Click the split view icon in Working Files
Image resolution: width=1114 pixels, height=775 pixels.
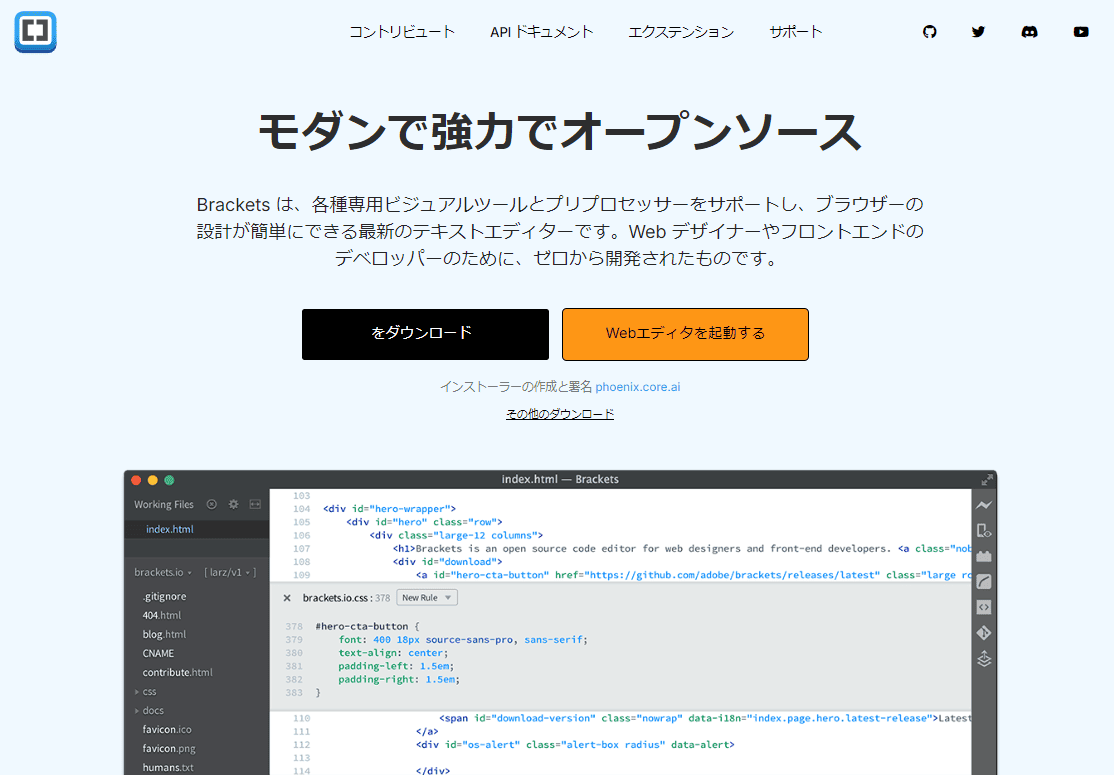pos(255,505)
